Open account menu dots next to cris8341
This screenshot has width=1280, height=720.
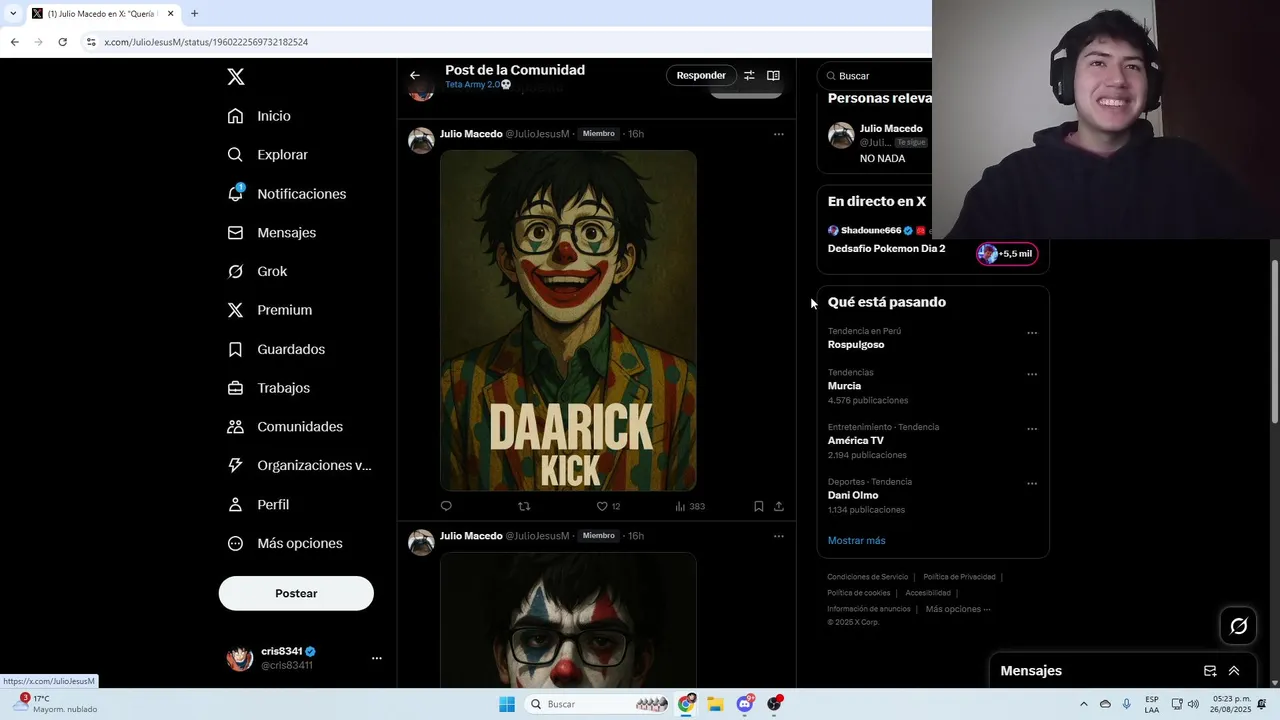point(377,658)
